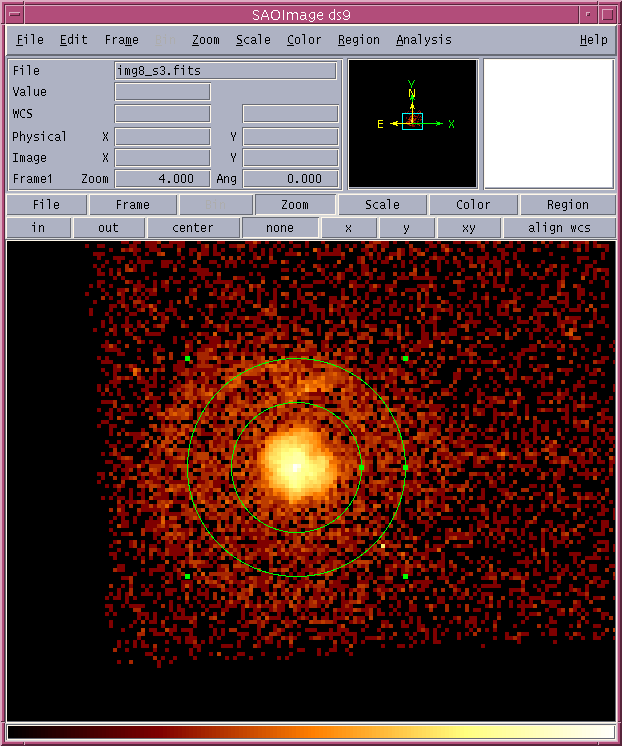622x746 pixels.
Task: Click bottom-right green region handle
Action: [x=405, y=576]
